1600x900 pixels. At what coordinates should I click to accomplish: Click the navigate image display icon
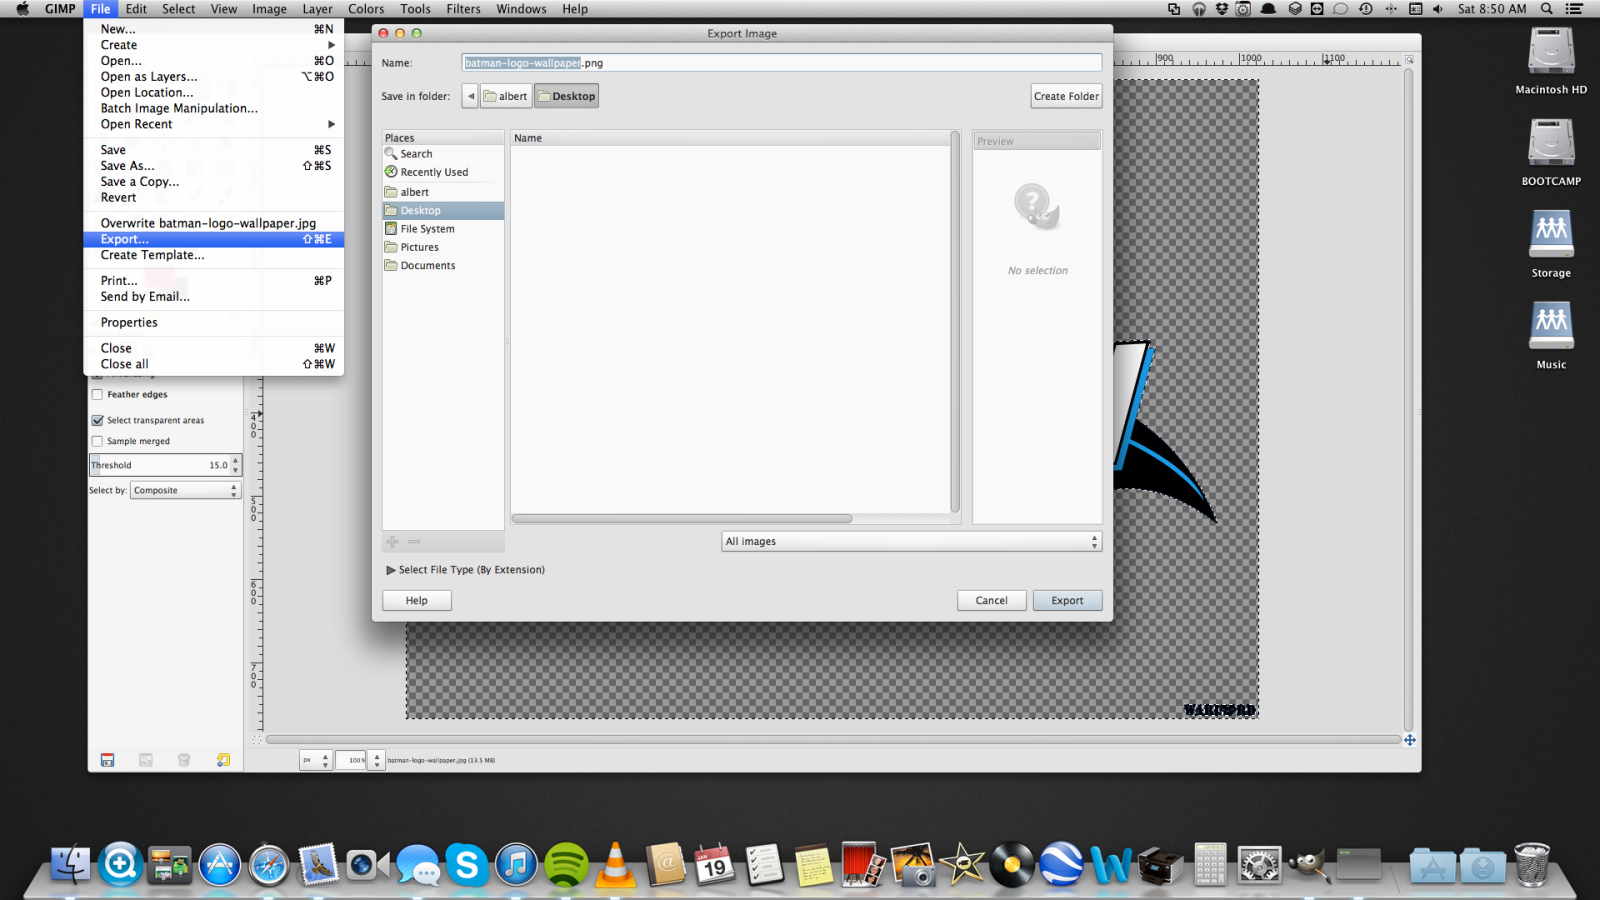[1410, 740]
